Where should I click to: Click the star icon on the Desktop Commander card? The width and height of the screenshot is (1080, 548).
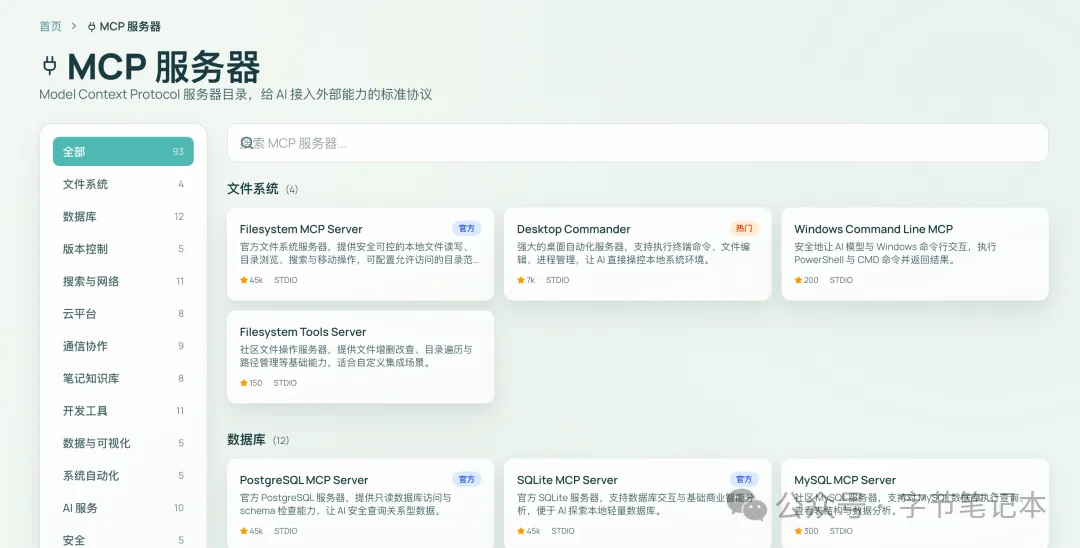(521, 280)
